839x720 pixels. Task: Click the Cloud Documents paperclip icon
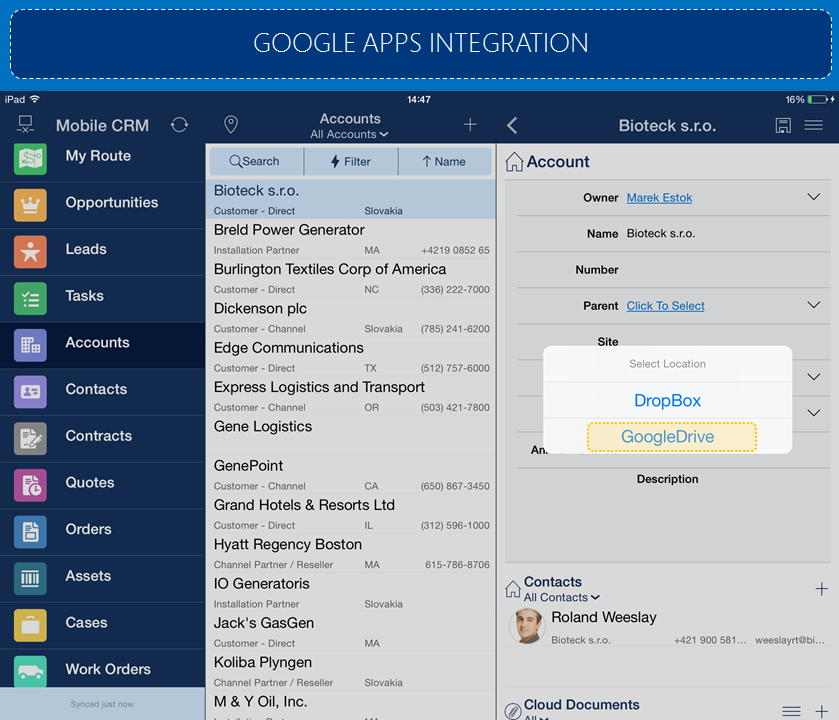click(x=513, y=710)
